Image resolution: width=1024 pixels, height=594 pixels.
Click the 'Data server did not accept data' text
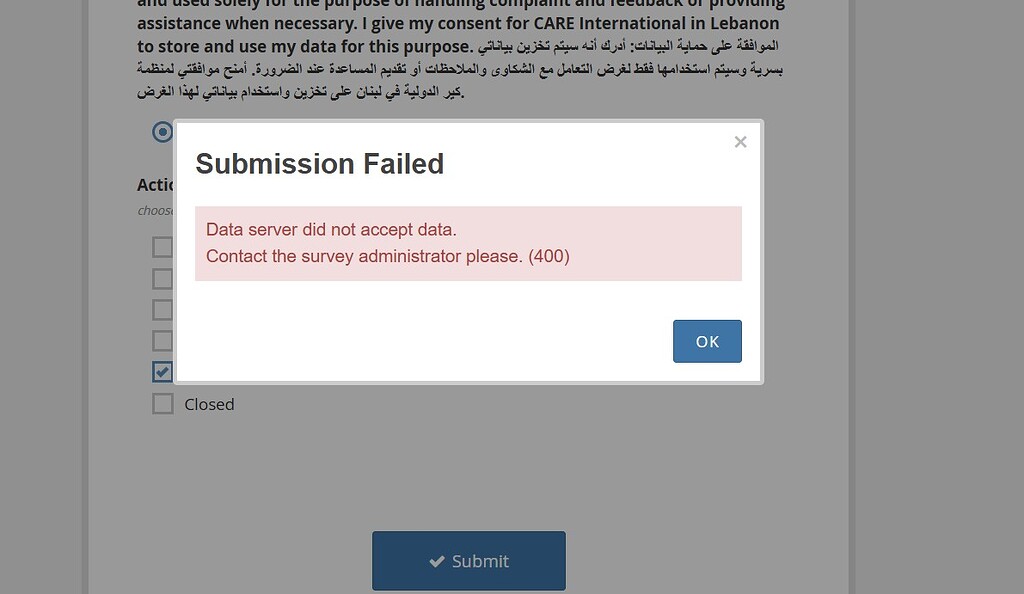(331, 229)
